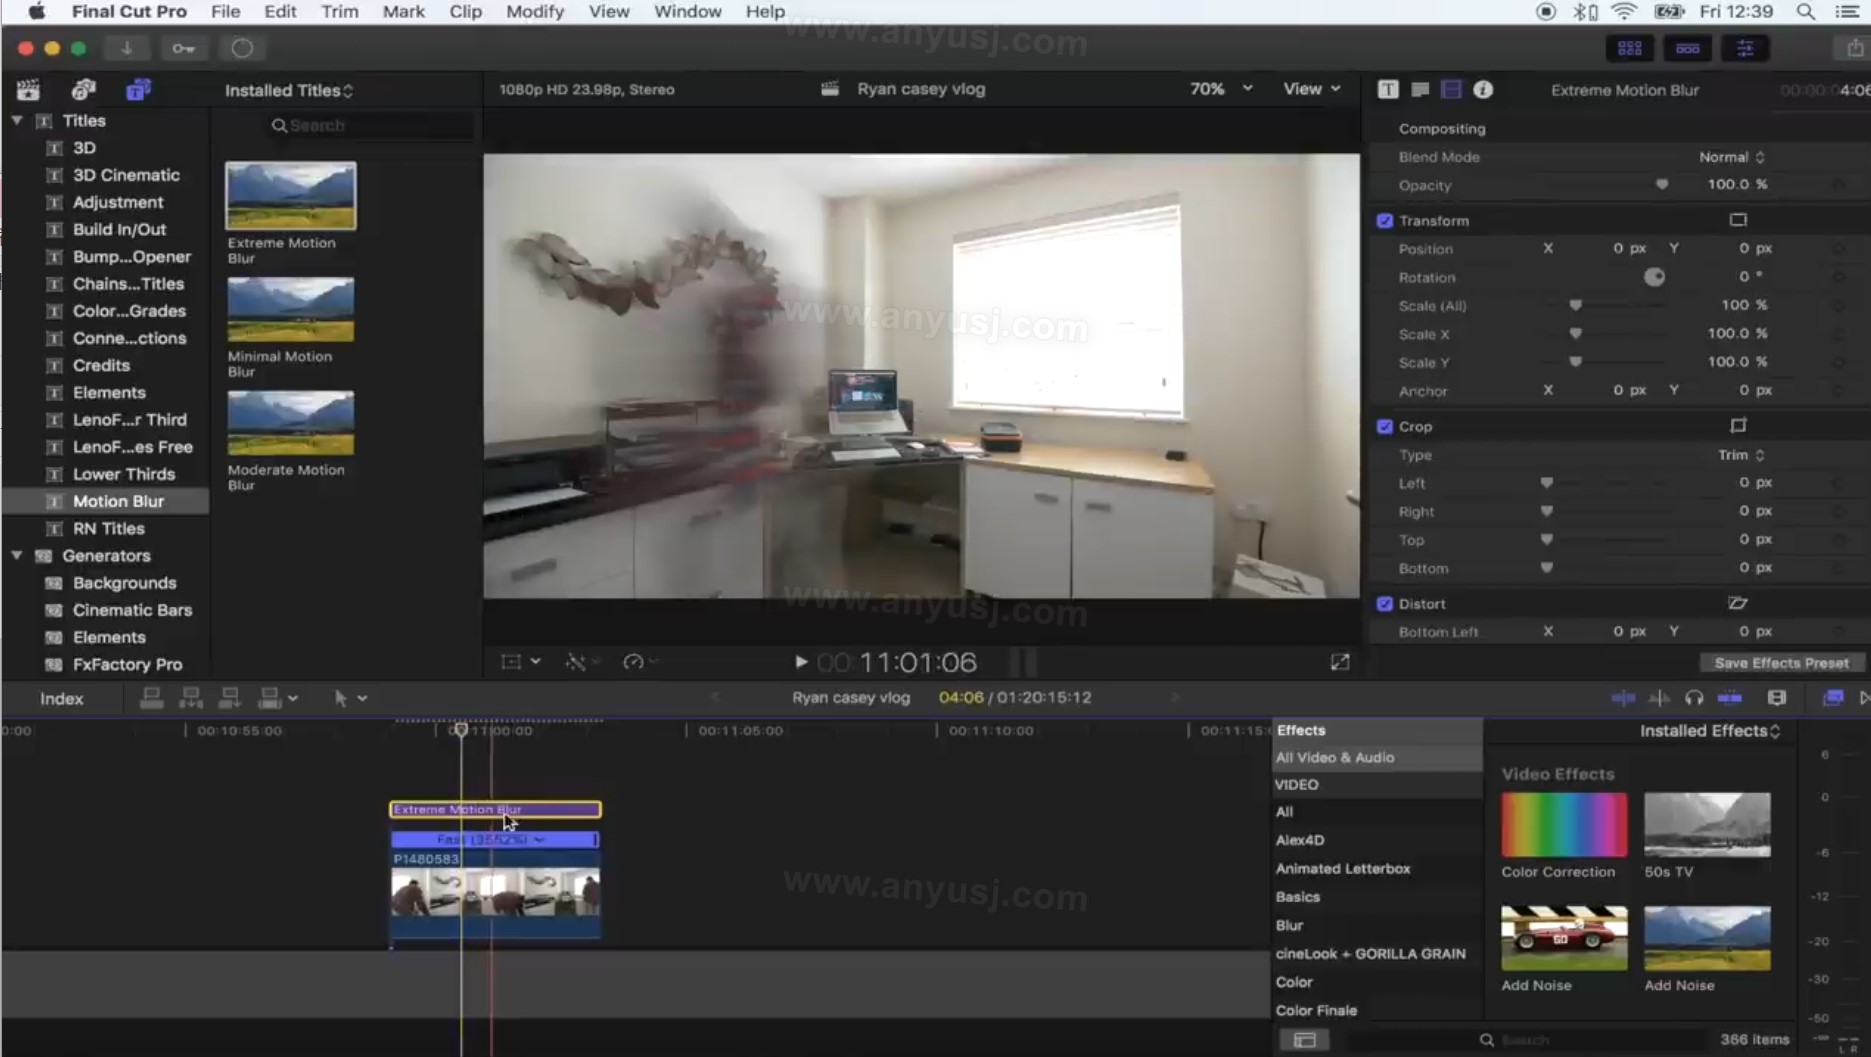Open clip appearance filmstrip icon
This screenshot has width=1871, height=1057.
coord(1776,698)
